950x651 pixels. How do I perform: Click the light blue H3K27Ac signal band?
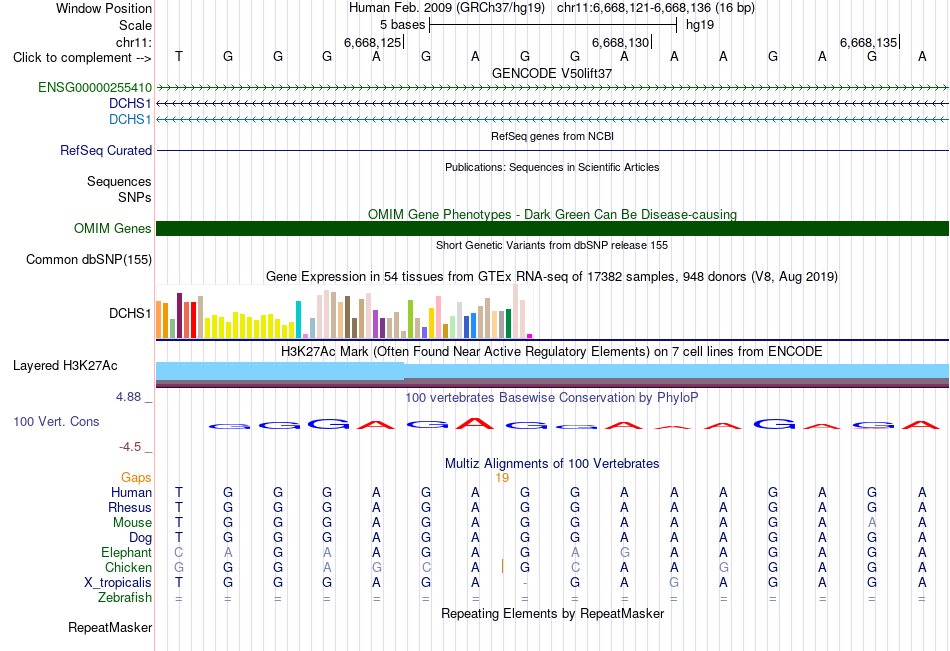point(552,371)
